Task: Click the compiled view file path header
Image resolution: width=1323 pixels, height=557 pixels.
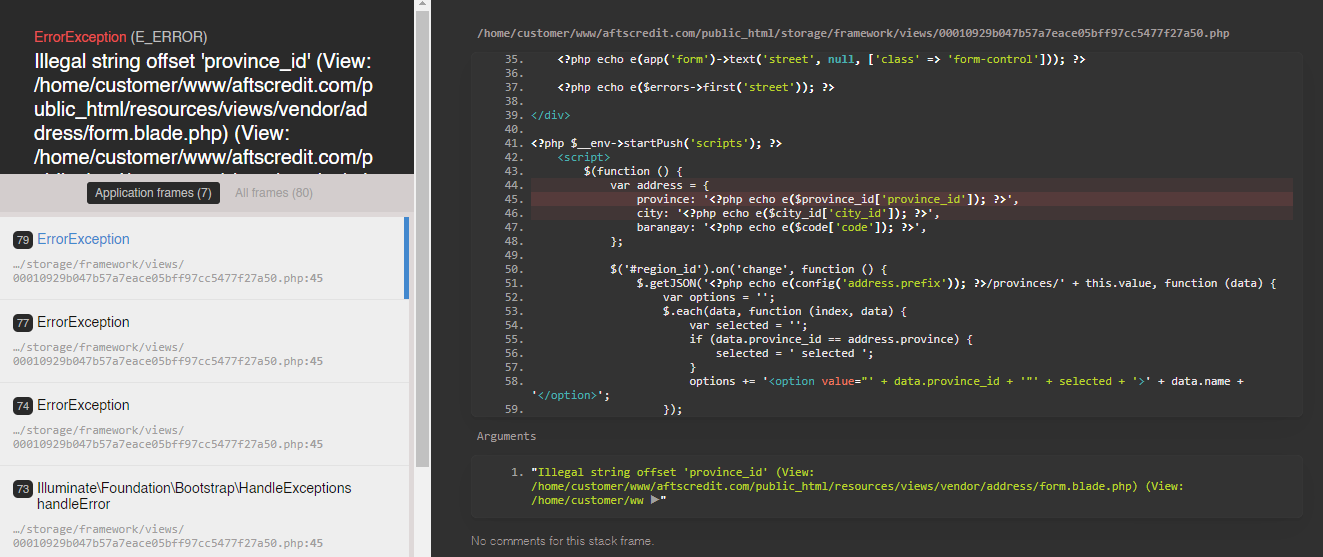Action: coord(852,34)
